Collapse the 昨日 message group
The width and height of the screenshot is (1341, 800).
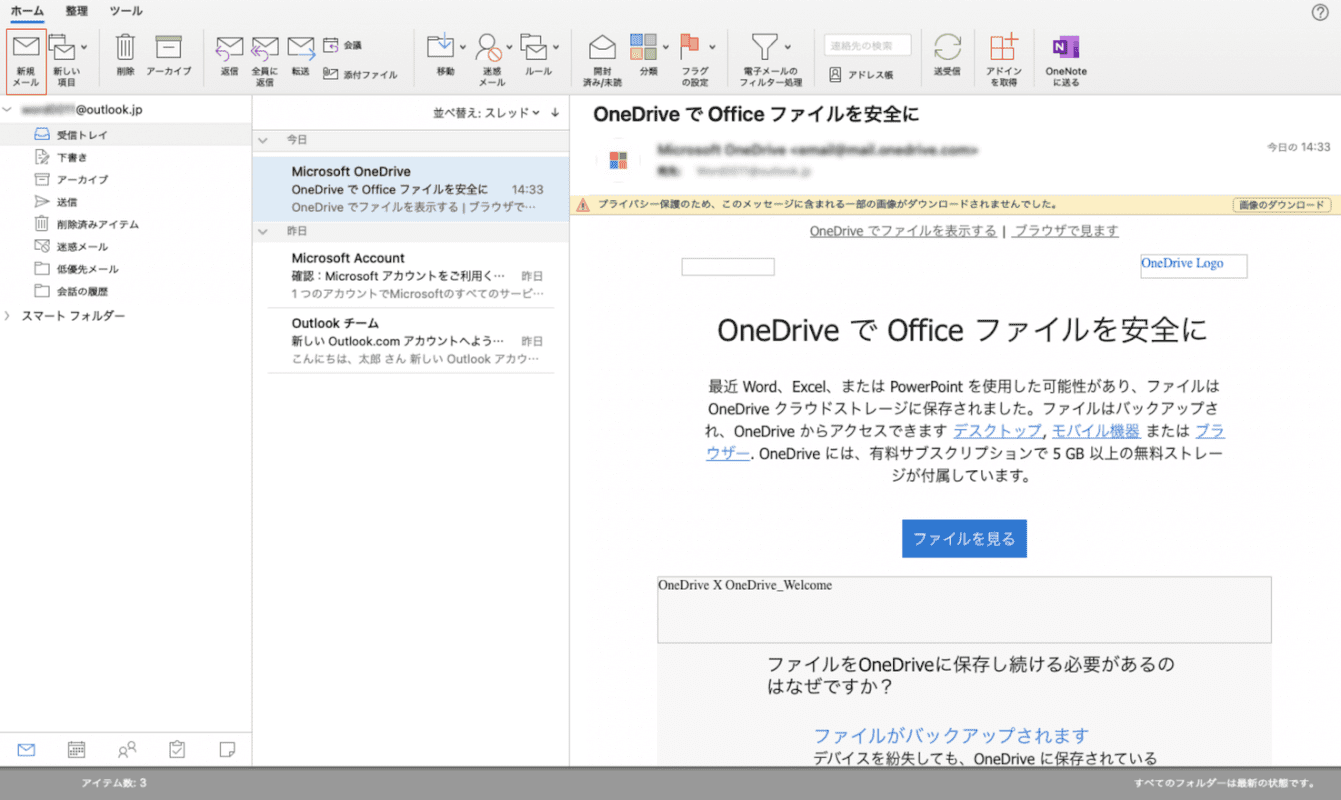264,231
